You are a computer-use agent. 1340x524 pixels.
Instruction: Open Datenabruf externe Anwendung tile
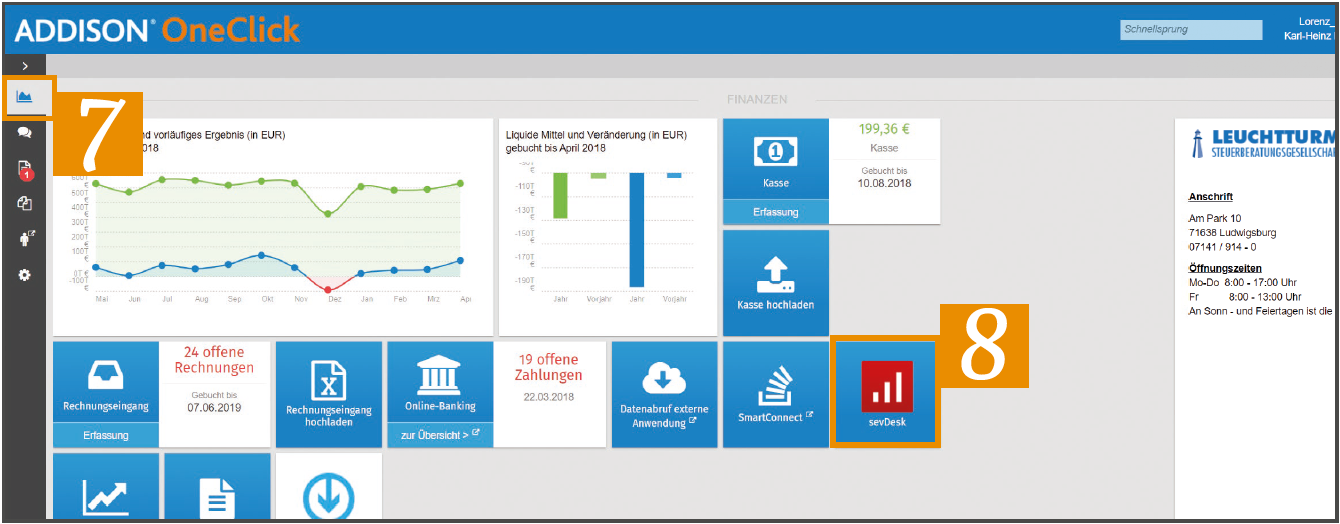tap(664, 394)
